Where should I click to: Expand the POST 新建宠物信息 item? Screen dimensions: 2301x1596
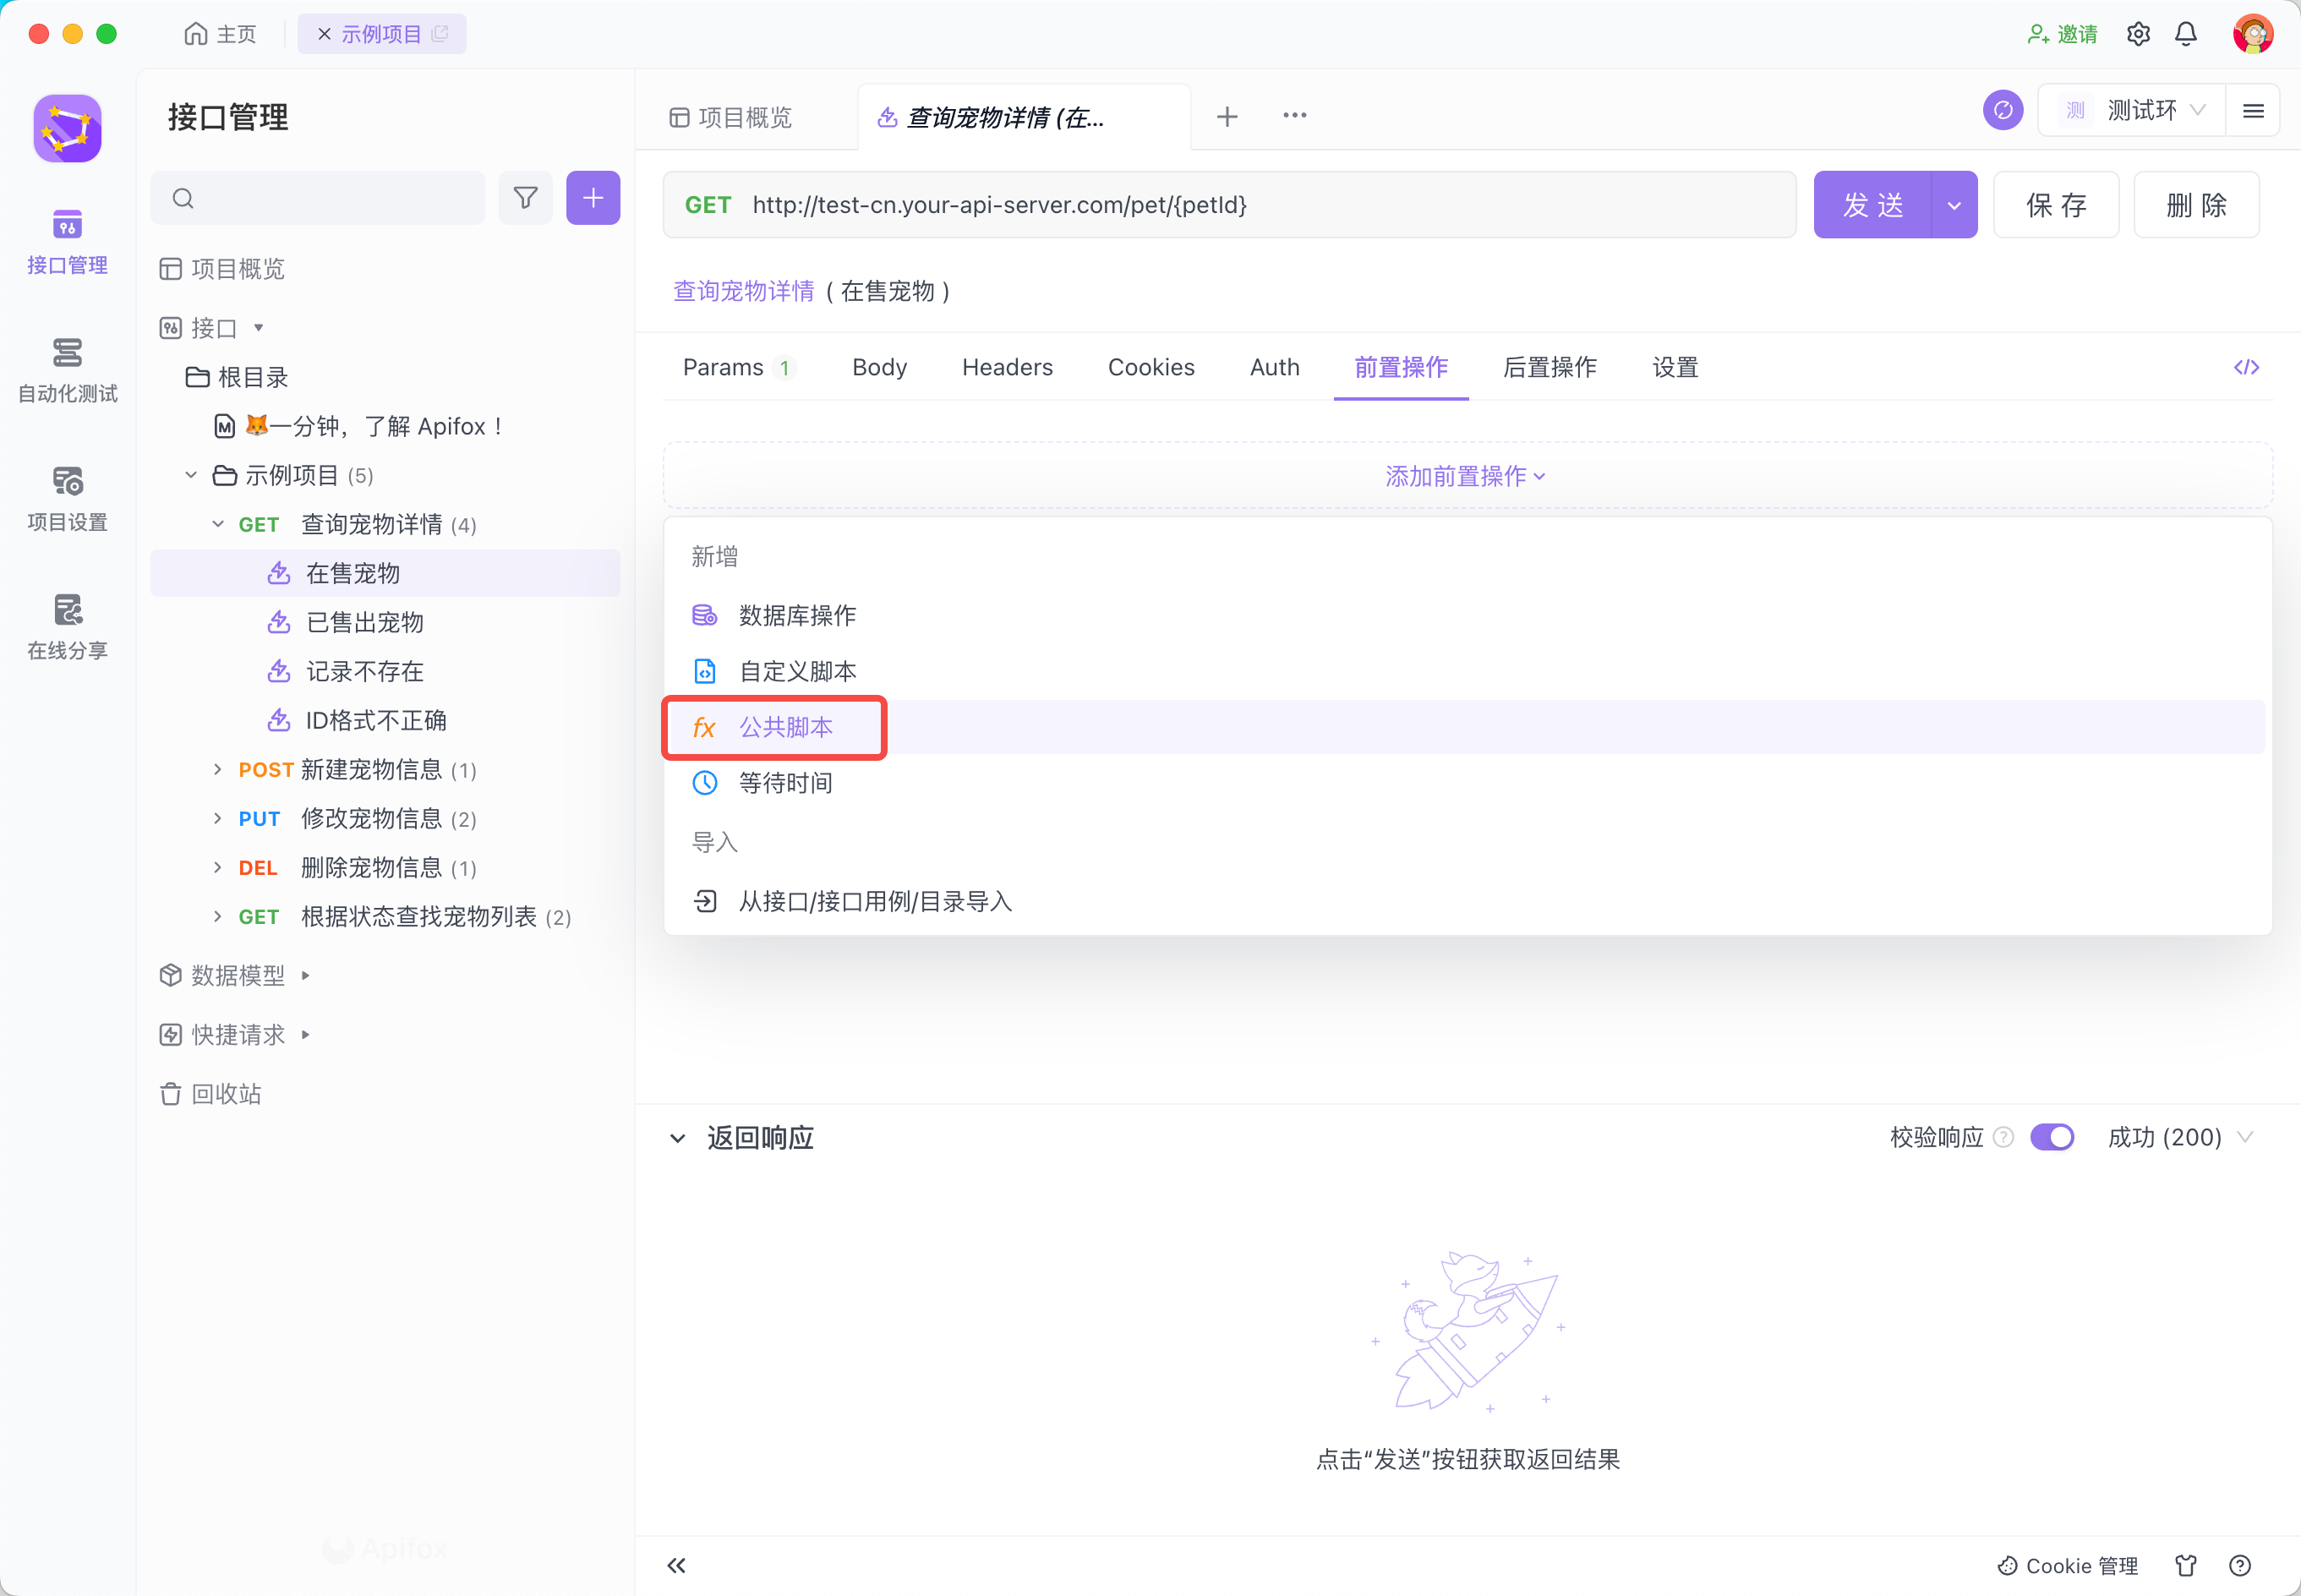(217, 769)
